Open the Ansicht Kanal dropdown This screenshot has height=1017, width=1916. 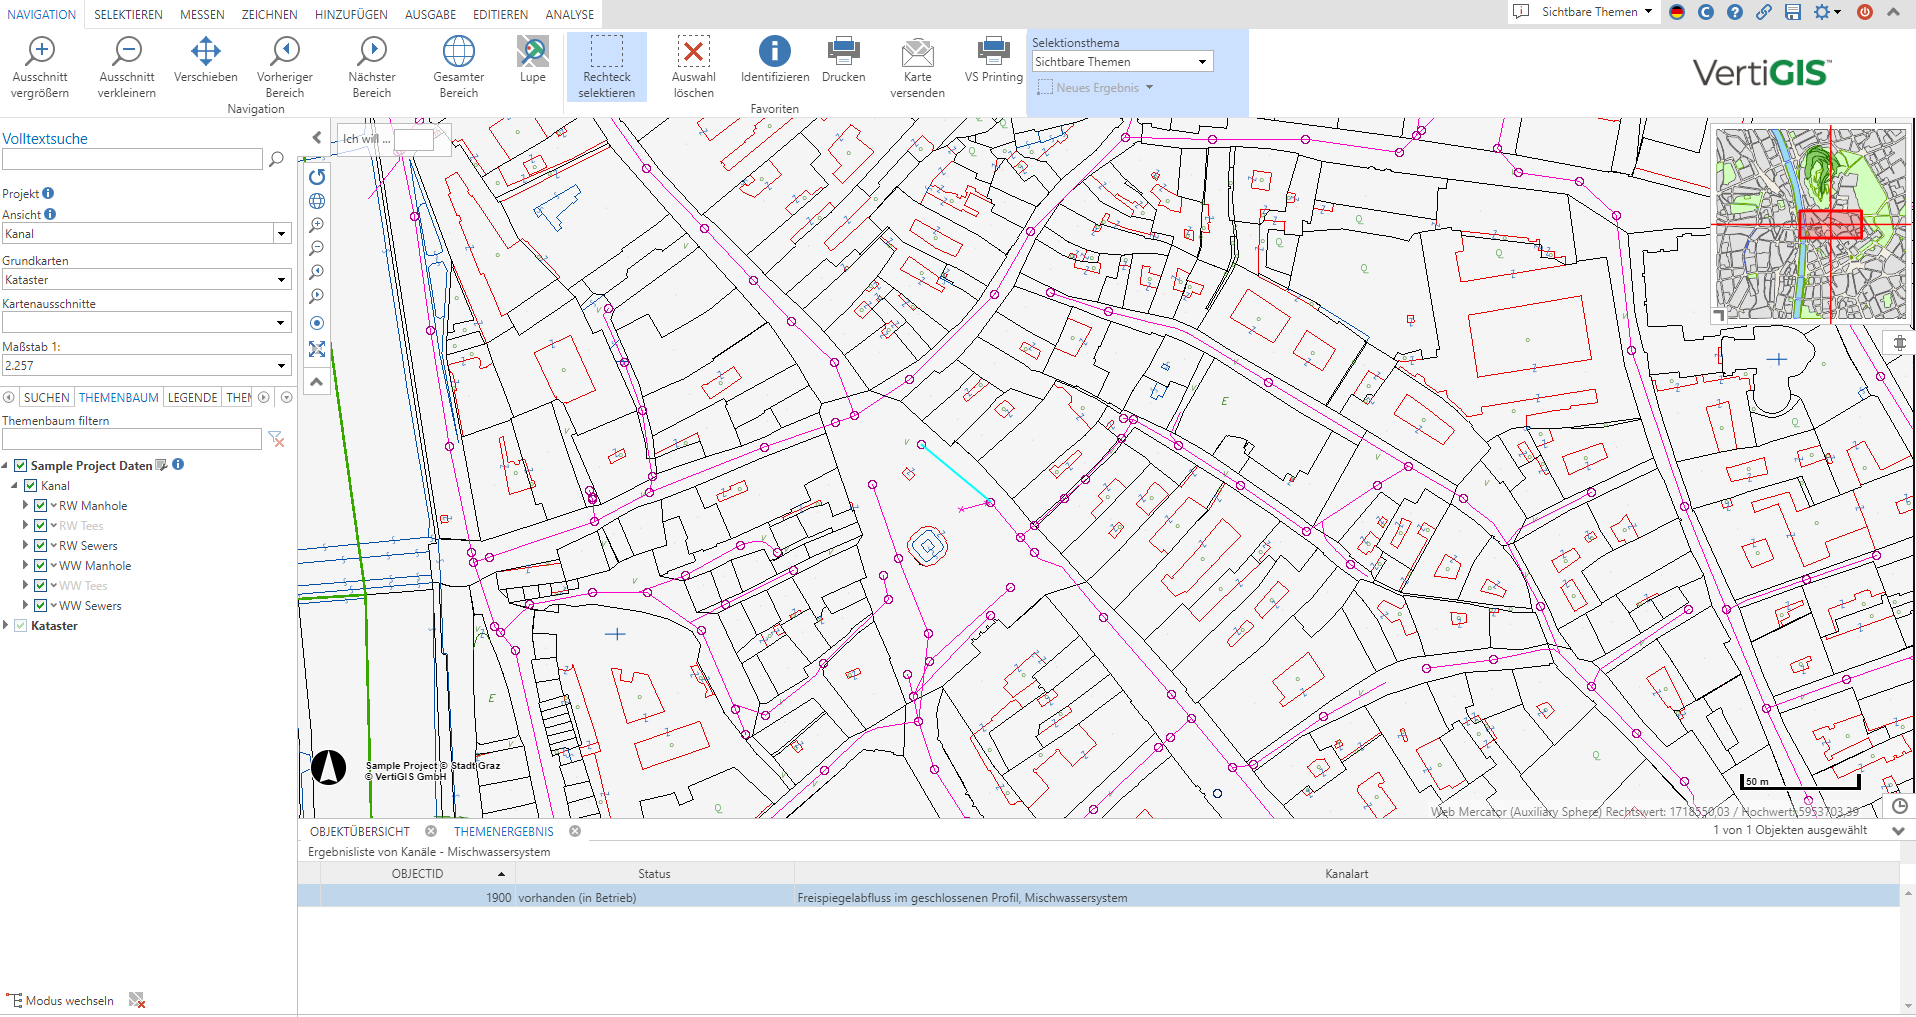(281, 234)
